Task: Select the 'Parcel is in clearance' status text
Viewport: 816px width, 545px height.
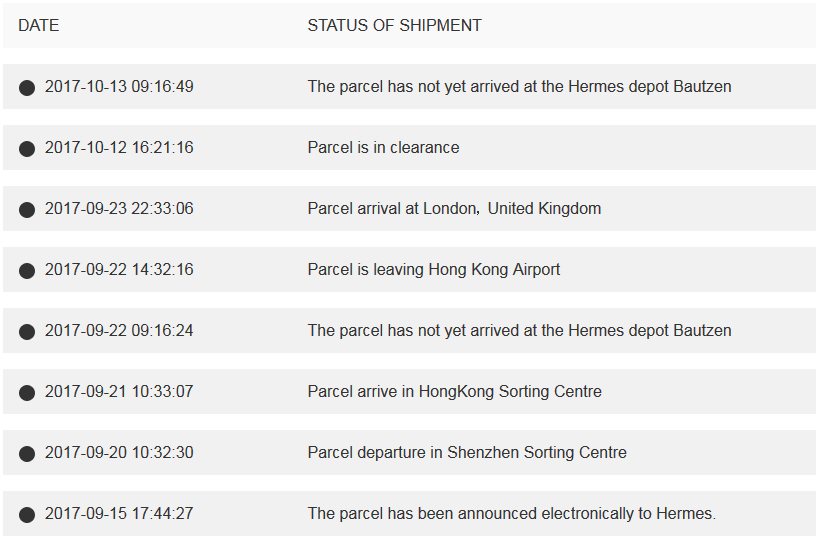Action: coord(384,147)
